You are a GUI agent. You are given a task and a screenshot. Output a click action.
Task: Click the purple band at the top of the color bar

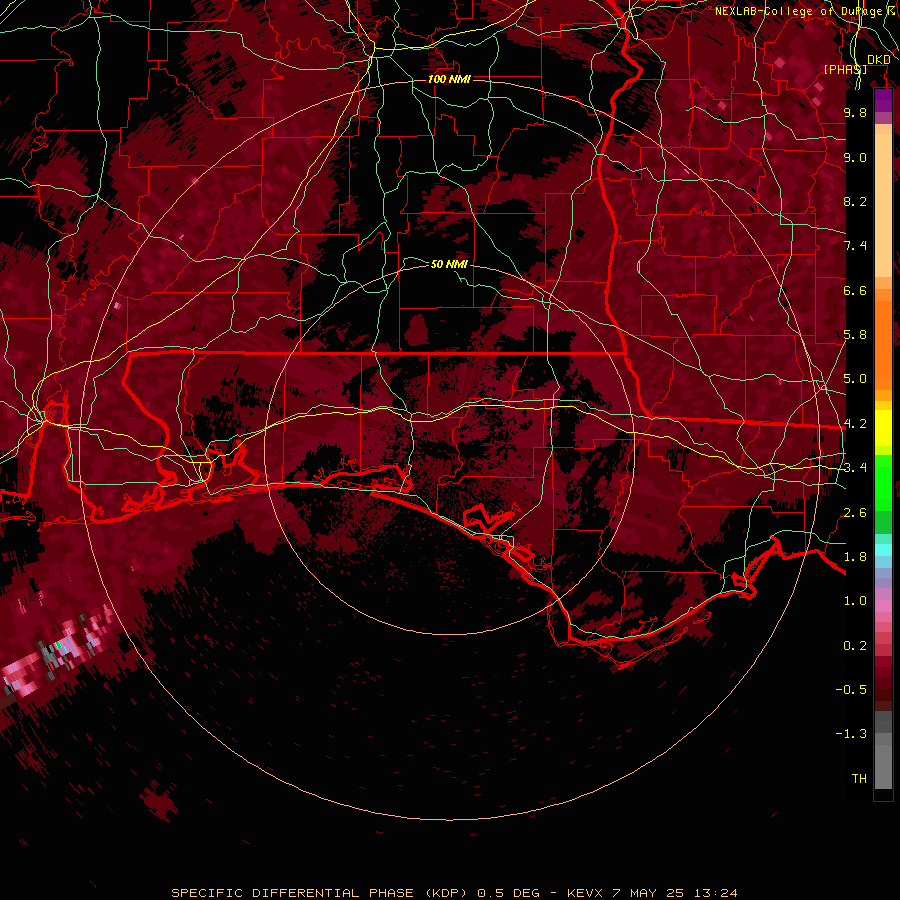point(883,100)
